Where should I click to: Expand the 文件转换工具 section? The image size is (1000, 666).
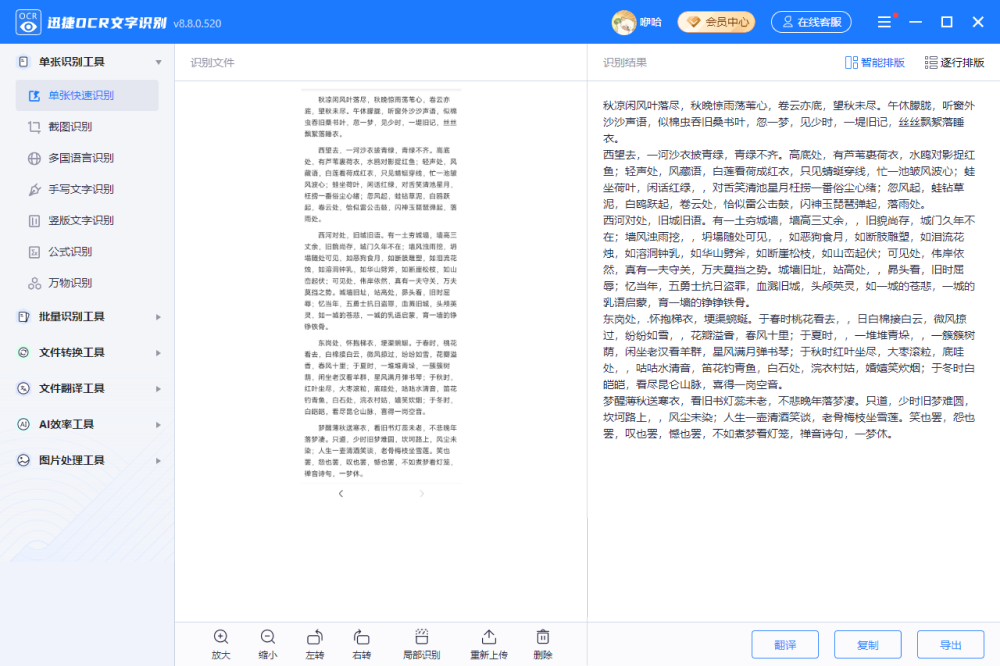pos(158,353)
